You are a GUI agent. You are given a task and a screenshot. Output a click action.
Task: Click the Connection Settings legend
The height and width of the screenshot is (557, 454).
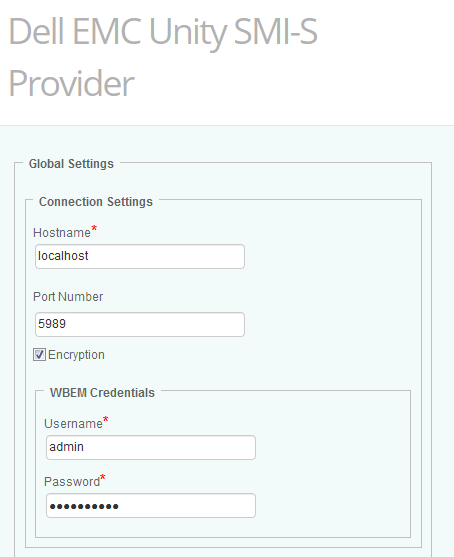point(96,202)
